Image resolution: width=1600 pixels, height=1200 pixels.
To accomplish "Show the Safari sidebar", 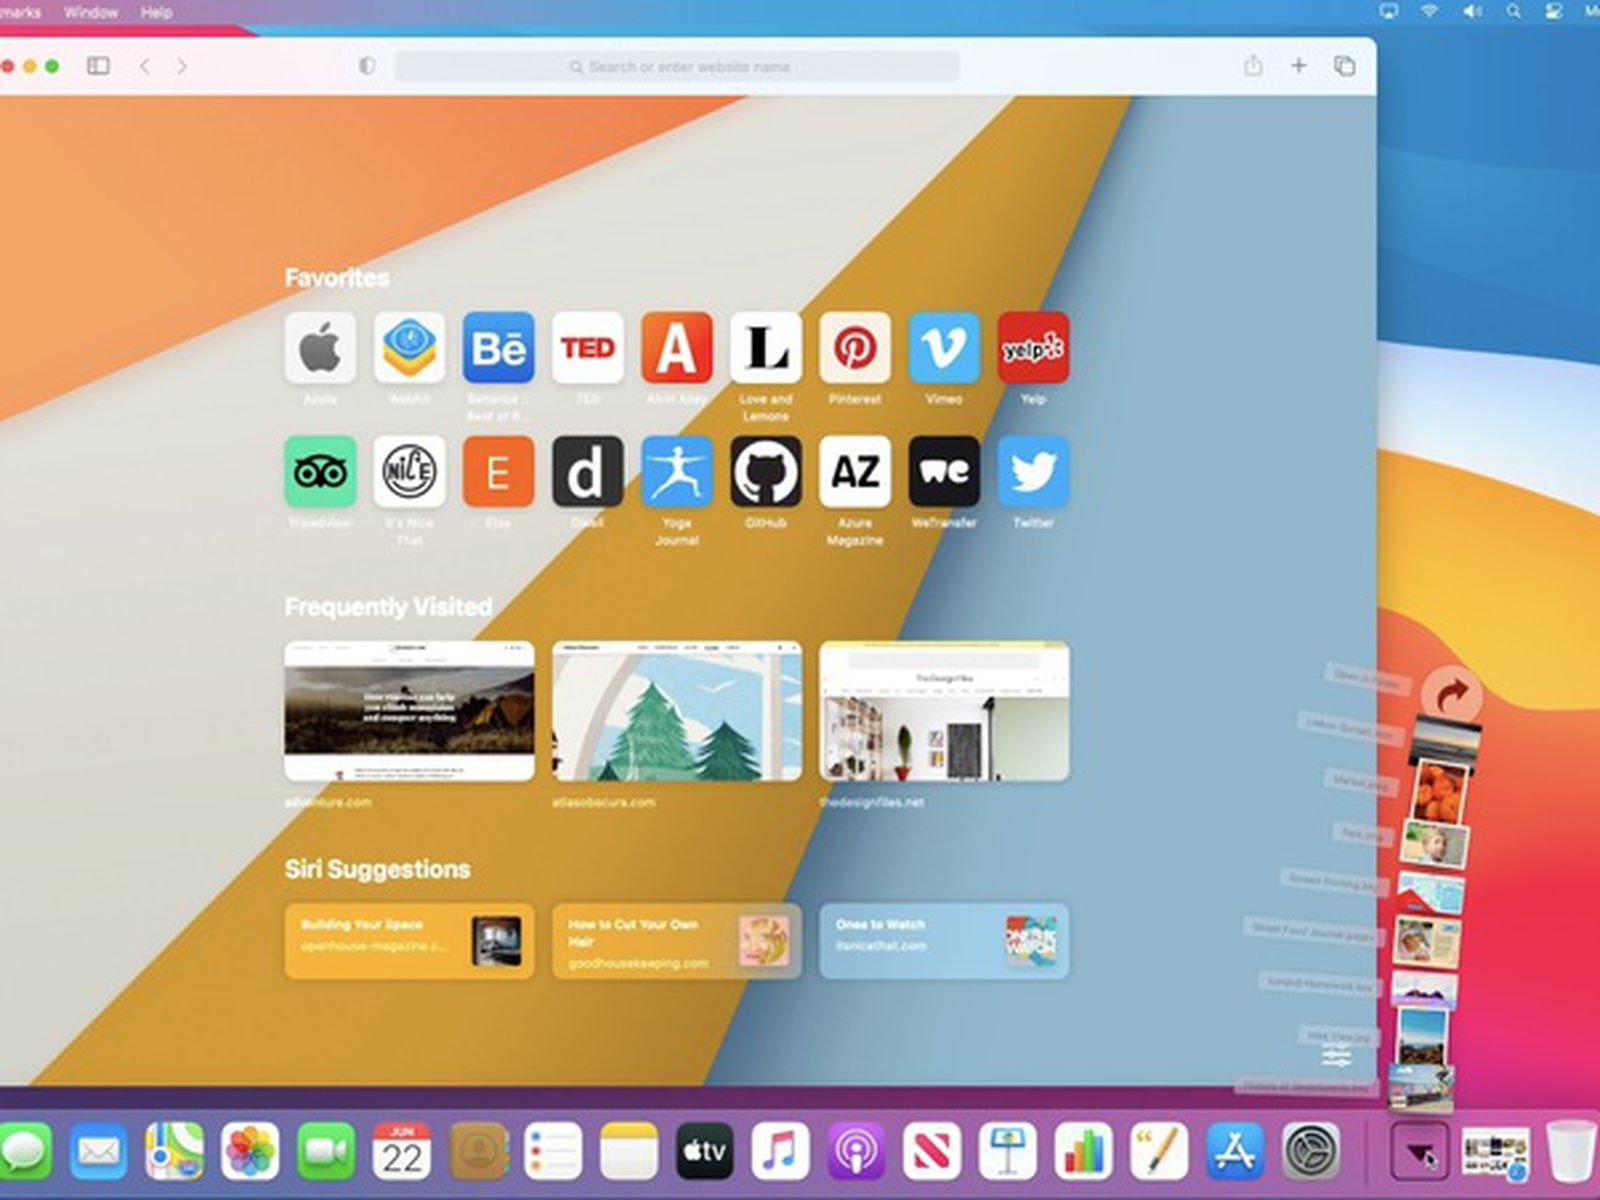I will (x=99, y=64).
